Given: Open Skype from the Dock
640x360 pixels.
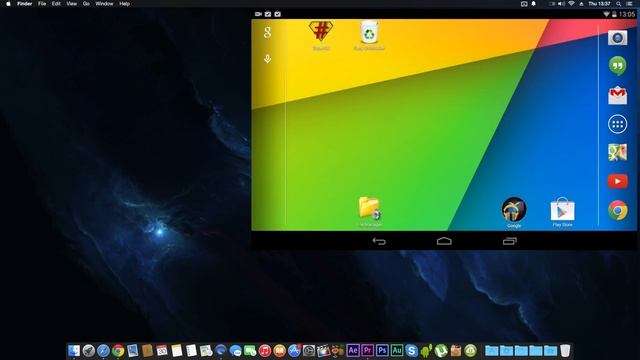Looking at the screenshot, I should tap(411, 350).
